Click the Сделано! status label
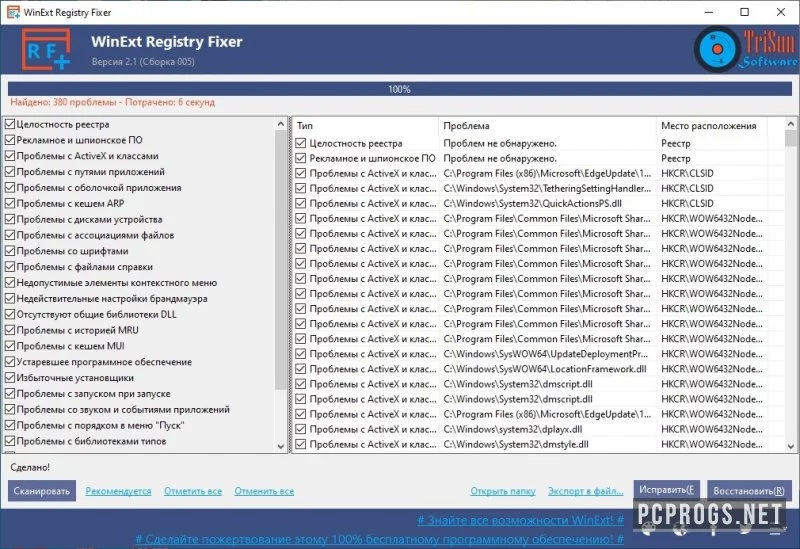800x549 pixels. pos(30,467)
